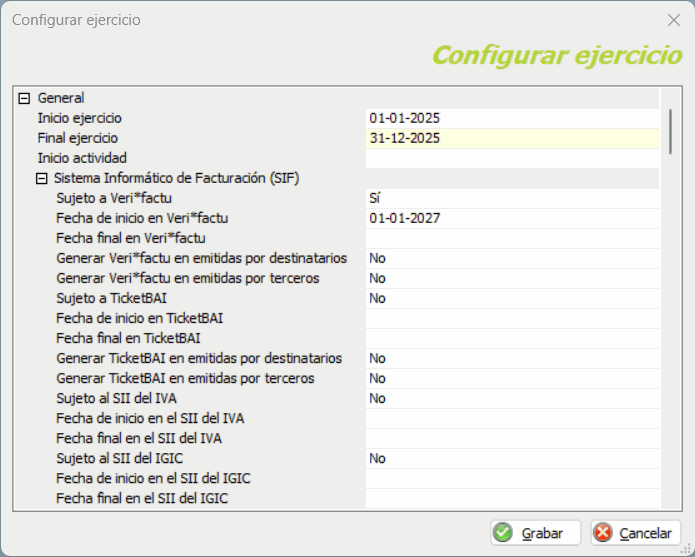This screenshot has width=695, height=557.
Task: Select the Sujeto al SII del IVA label
Action: [x=117, y=398]
